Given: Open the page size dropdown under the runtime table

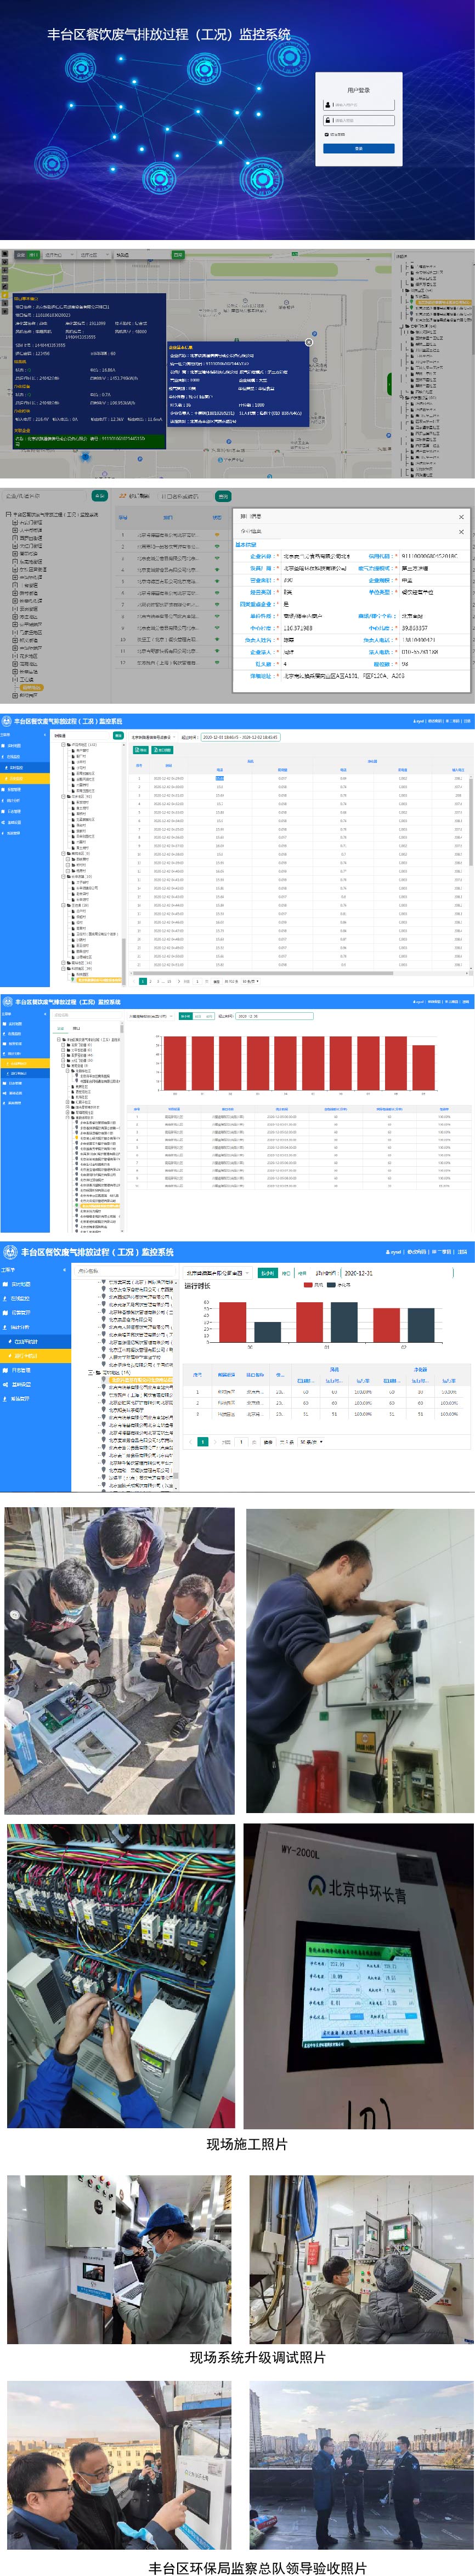Looking at the screenshot, I should point(309,1441).
